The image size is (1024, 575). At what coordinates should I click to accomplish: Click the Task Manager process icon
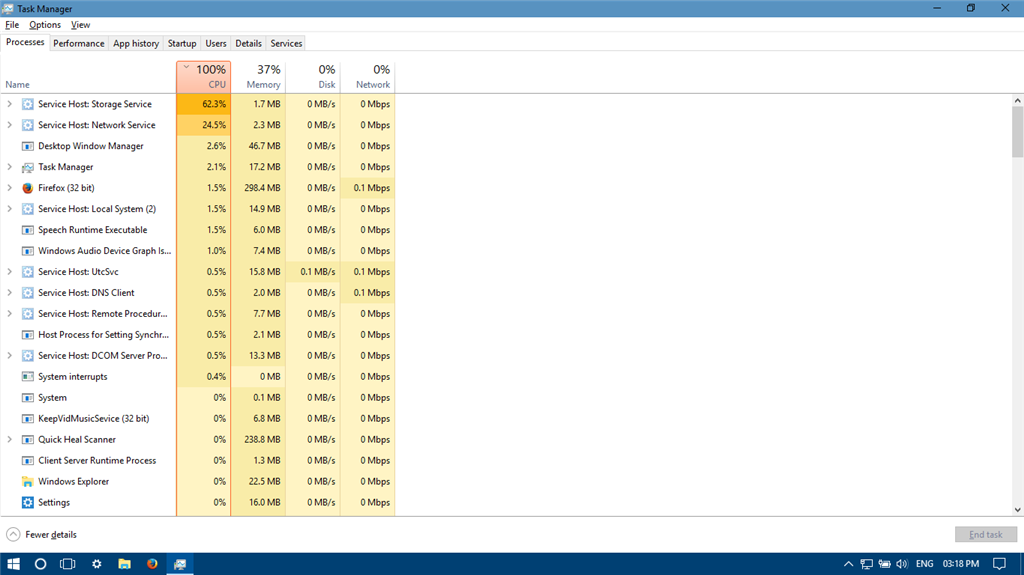[x=28, y=167]
